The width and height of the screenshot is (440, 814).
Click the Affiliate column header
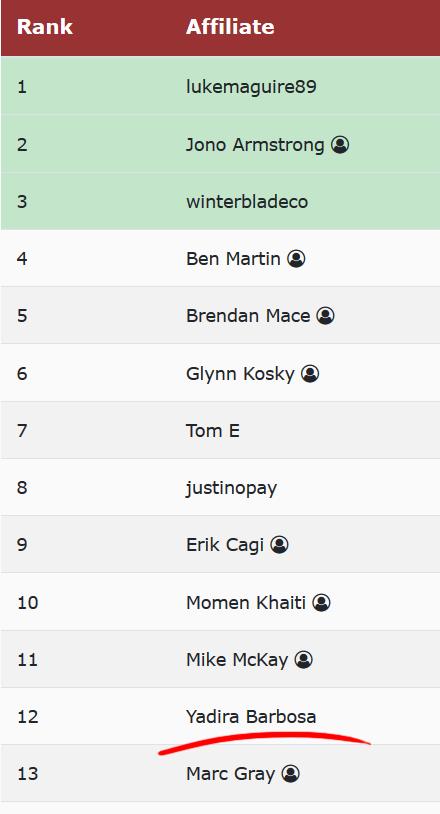[x=230, y=26]
